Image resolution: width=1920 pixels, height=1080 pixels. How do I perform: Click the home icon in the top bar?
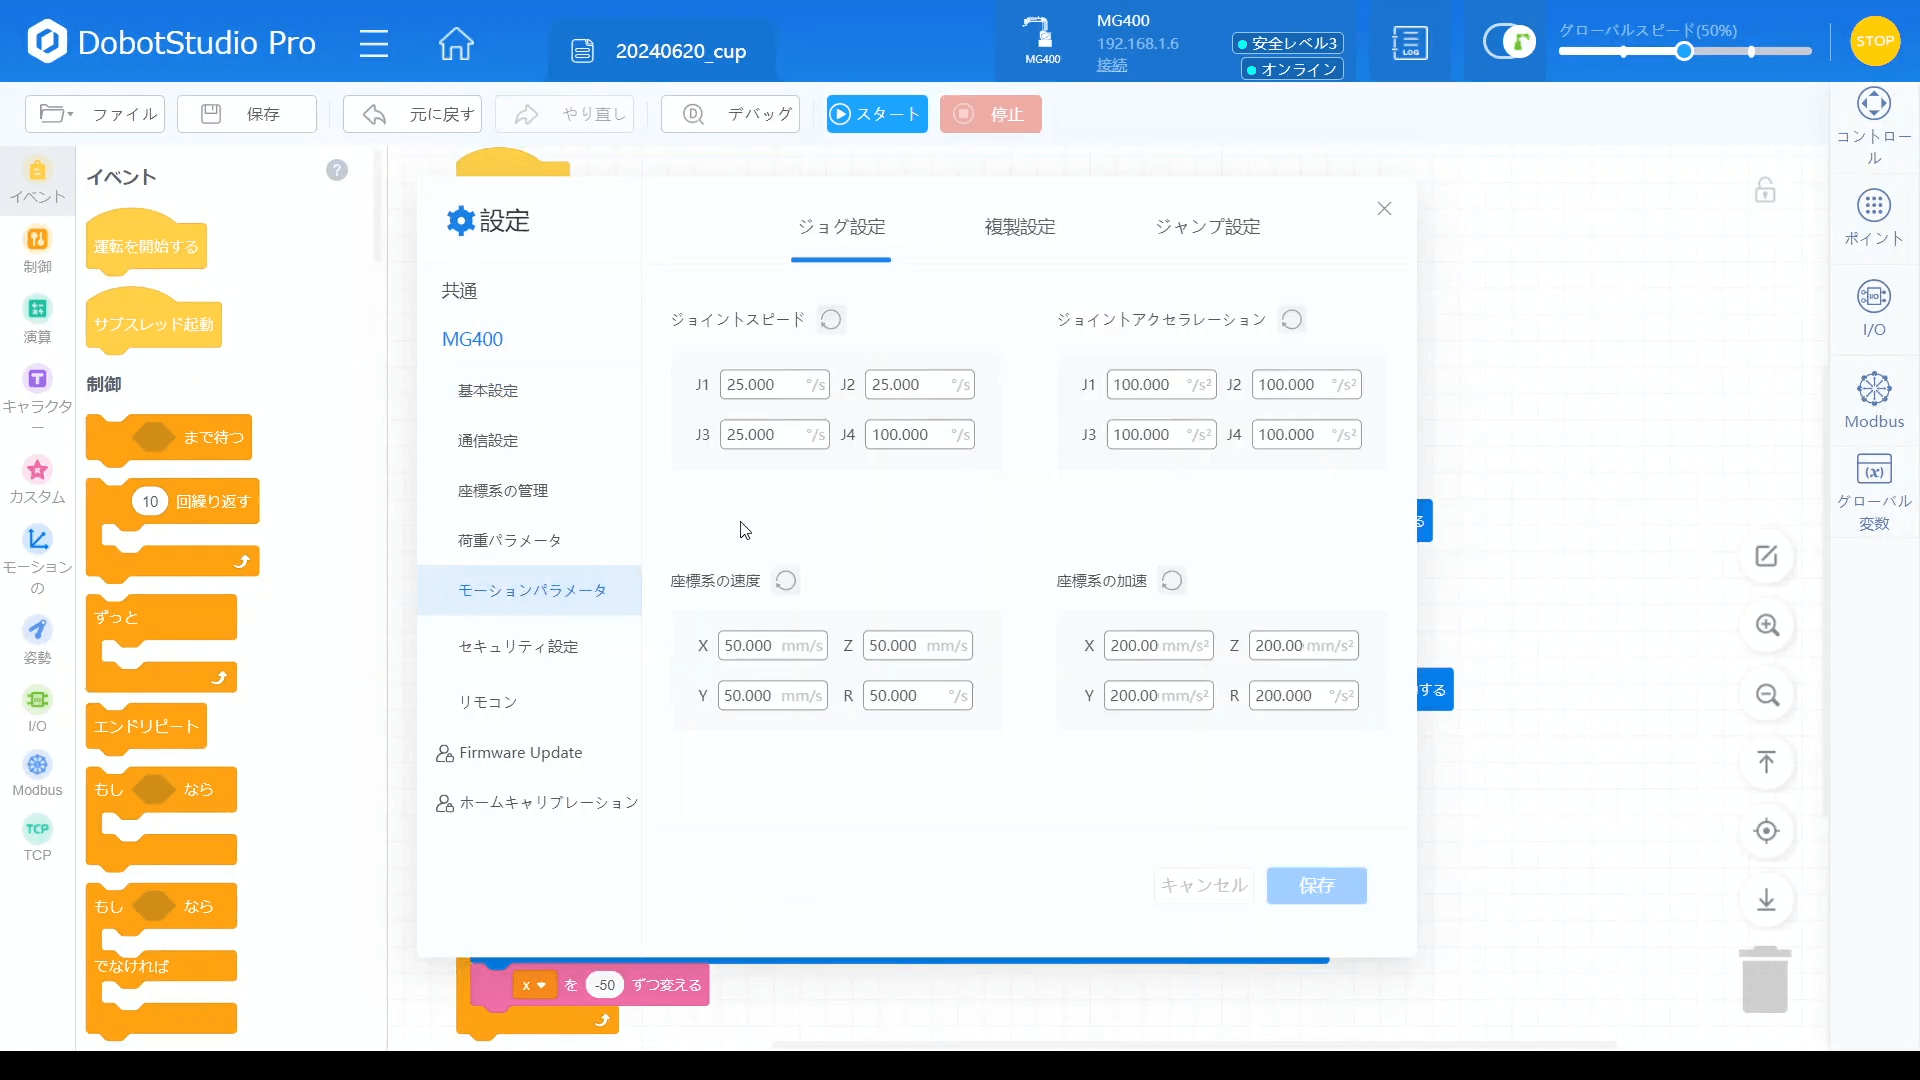tap(456, 43)
